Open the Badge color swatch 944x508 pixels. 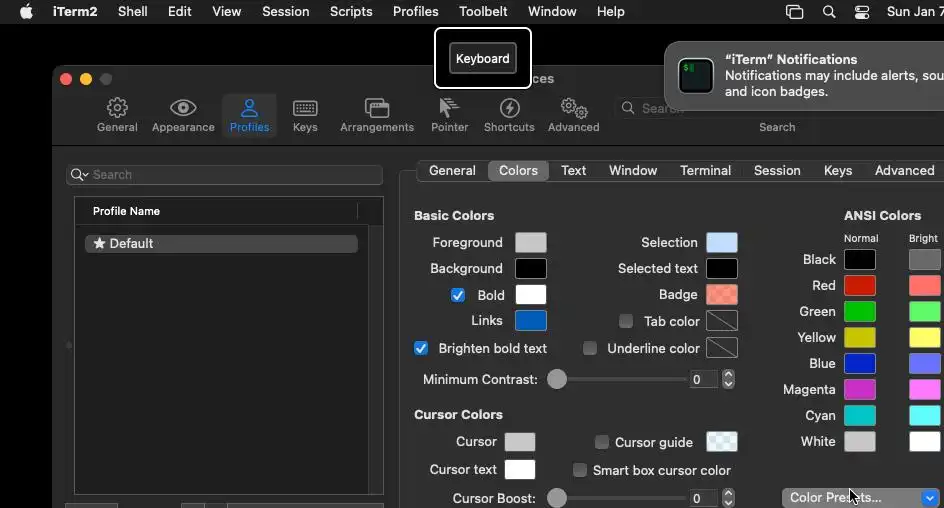(722, 295)
